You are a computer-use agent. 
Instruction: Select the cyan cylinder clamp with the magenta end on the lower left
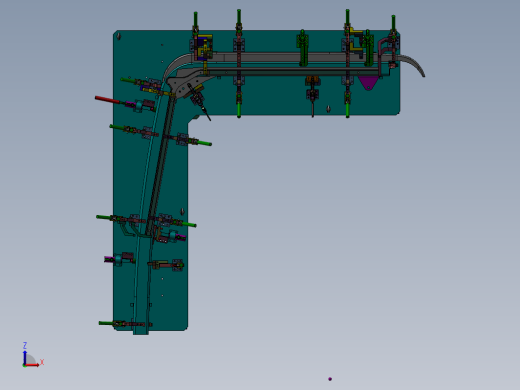118,259
